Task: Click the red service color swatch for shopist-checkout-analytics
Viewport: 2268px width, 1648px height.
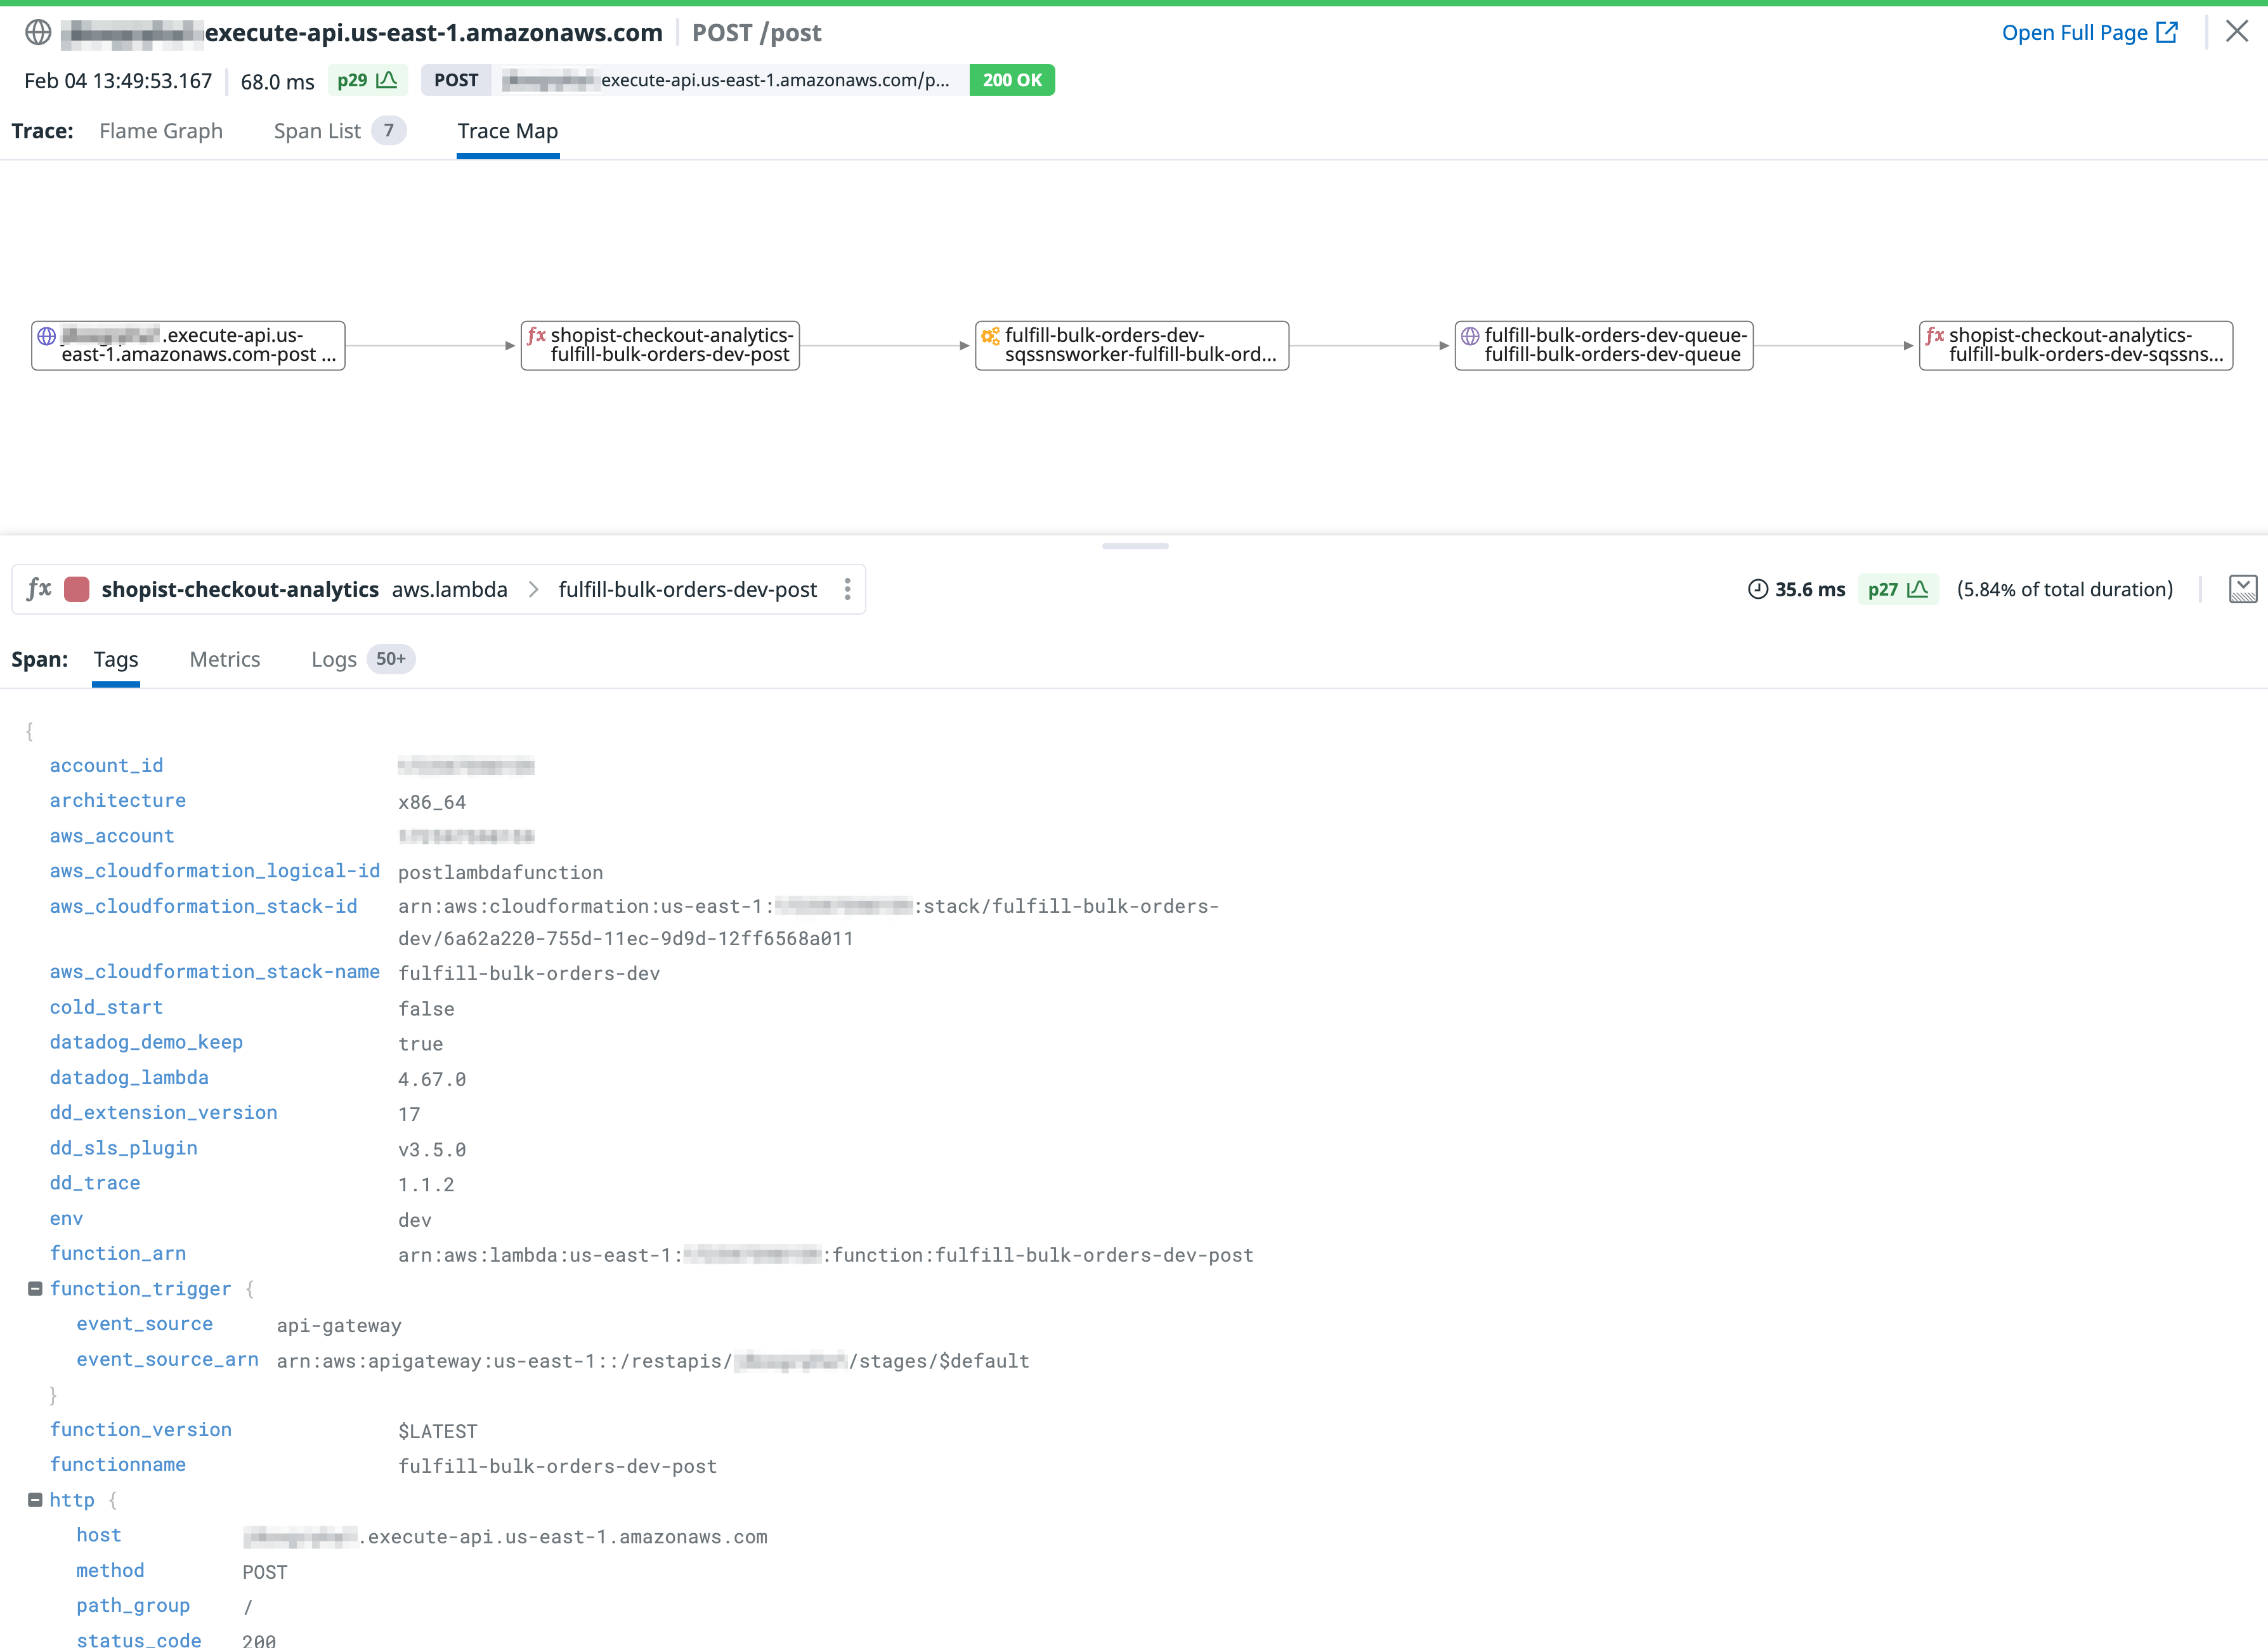Action: click(x=77, y=589)
